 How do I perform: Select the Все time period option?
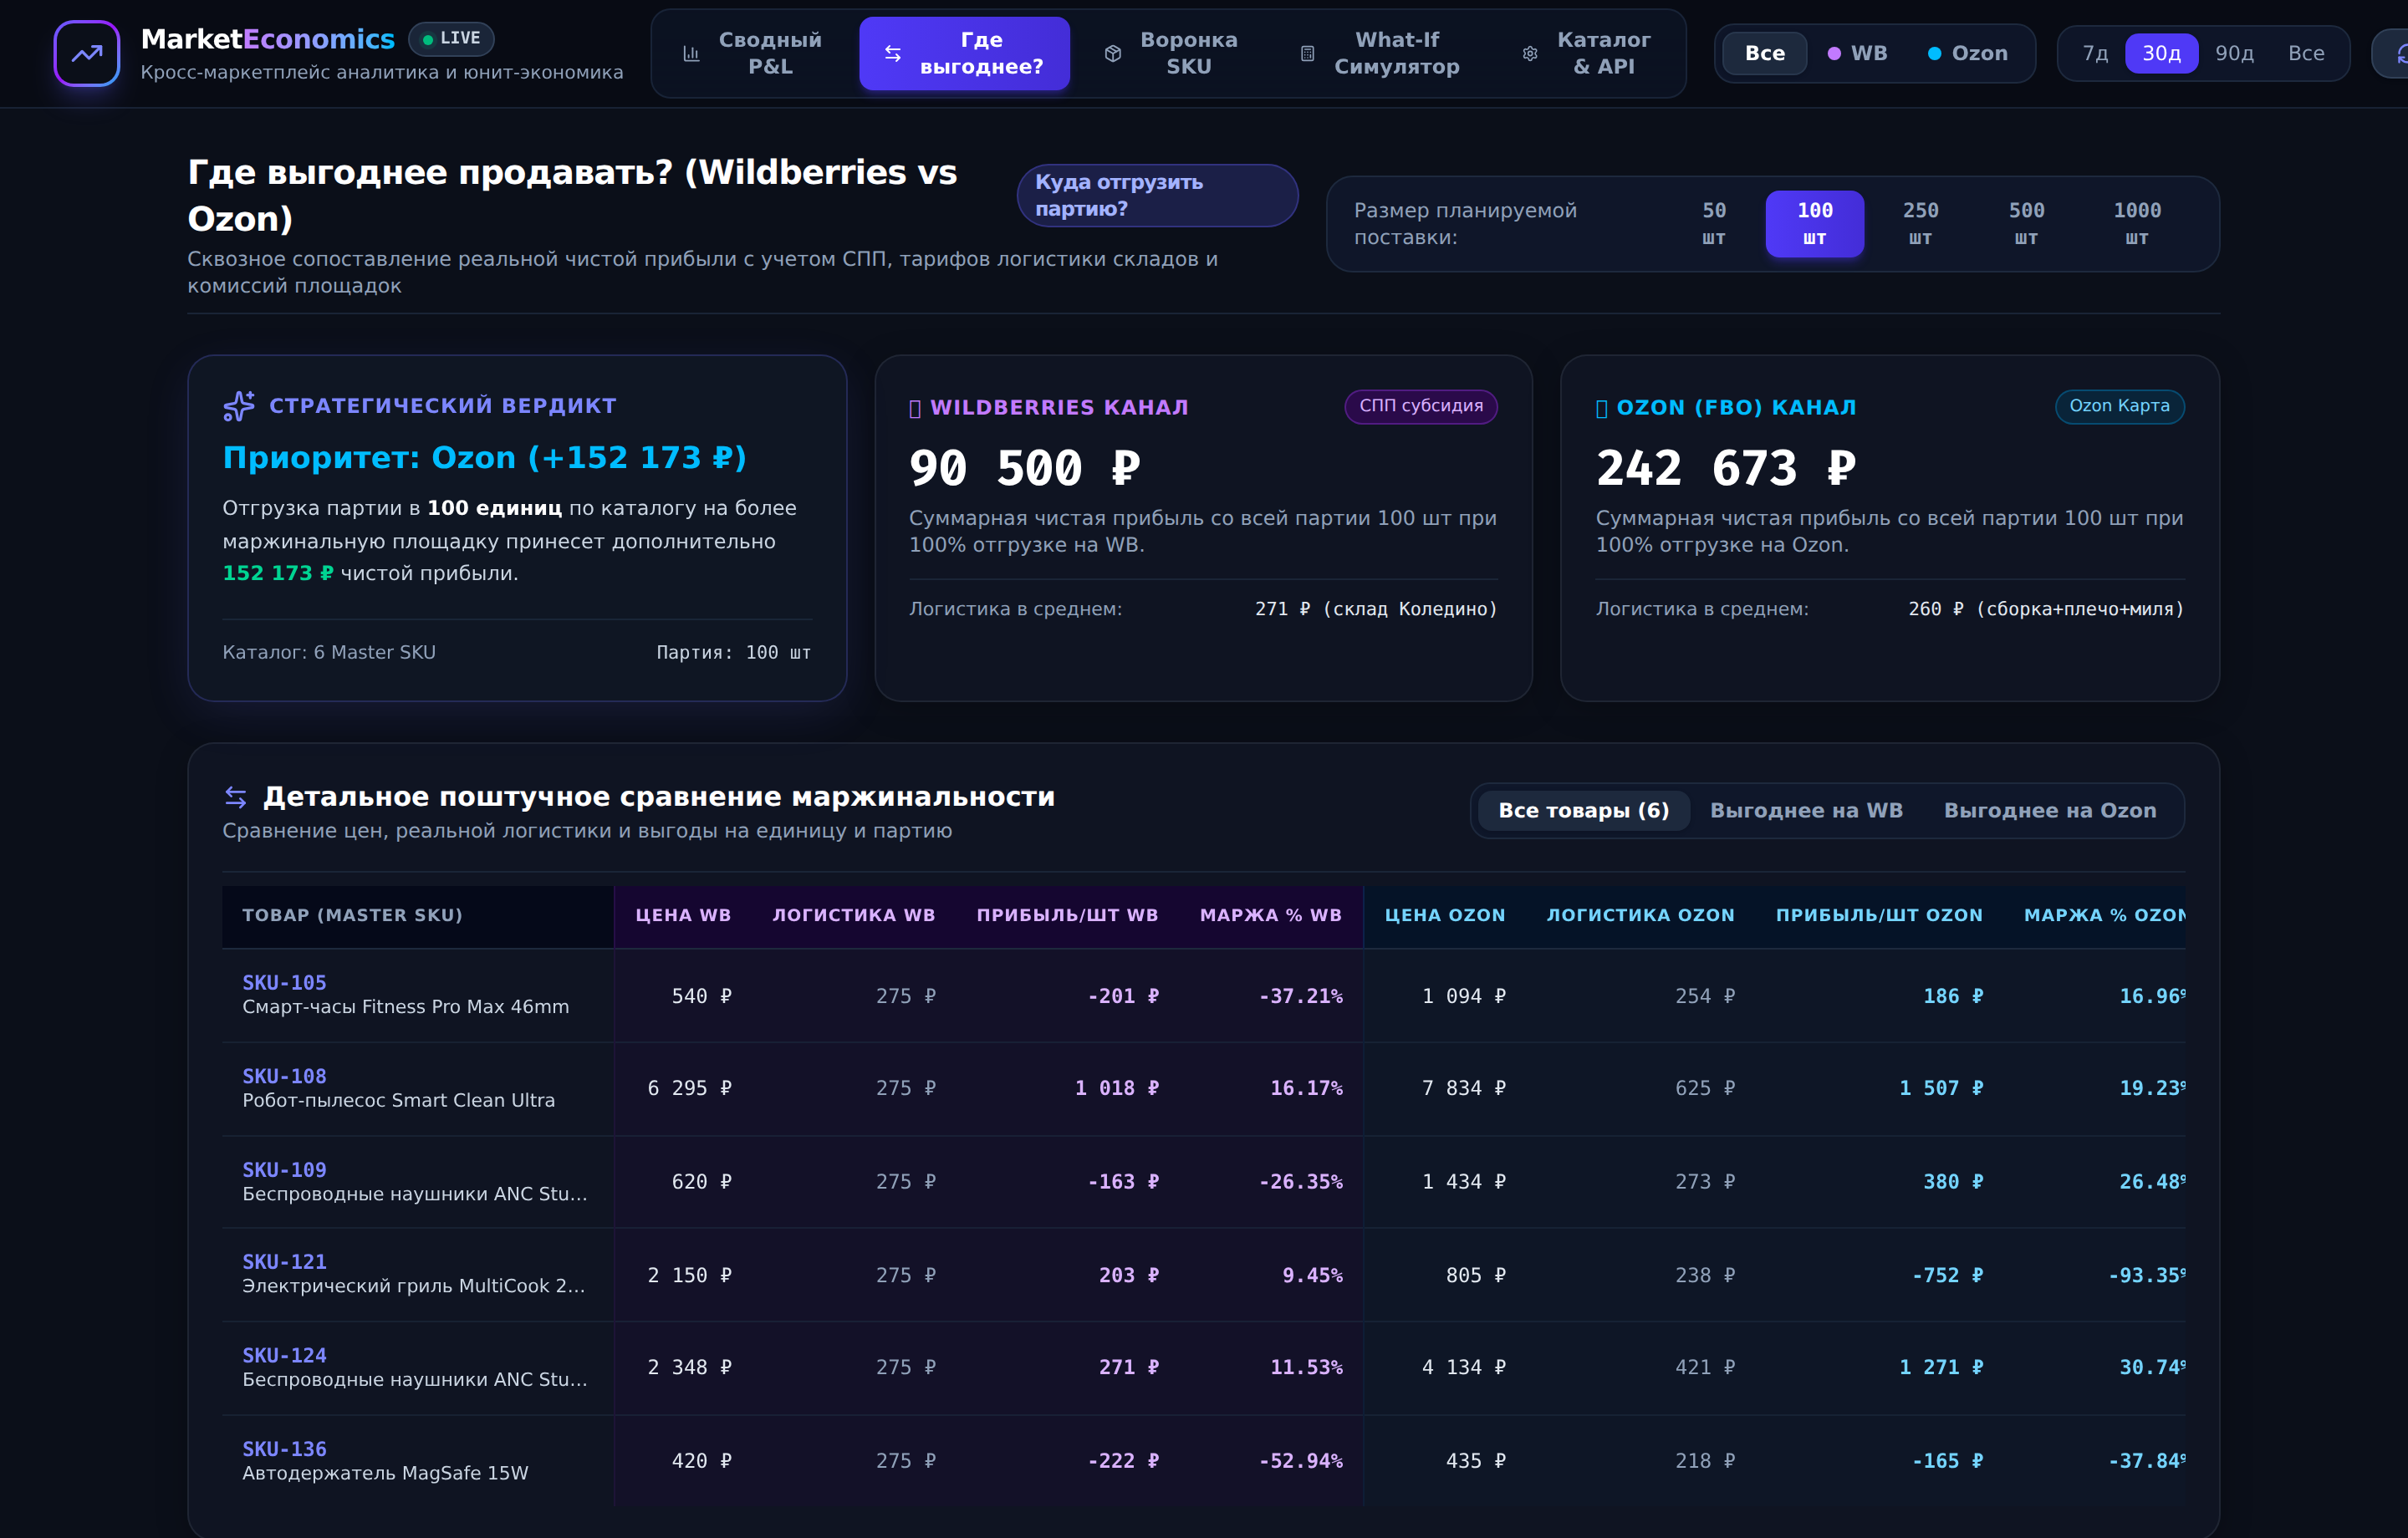(2306, 53)
